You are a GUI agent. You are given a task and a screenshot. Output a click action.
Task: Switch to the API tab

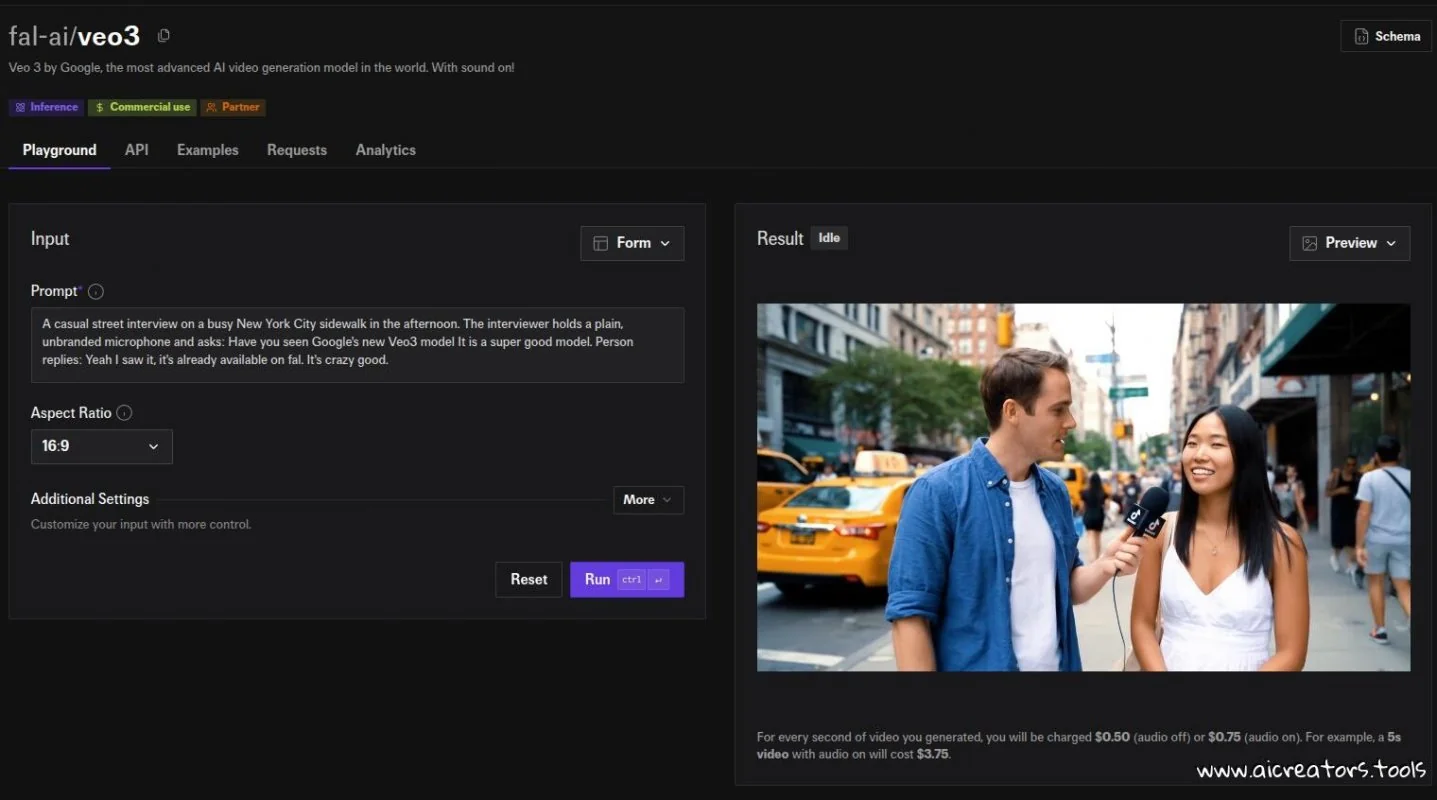(137, 150)
